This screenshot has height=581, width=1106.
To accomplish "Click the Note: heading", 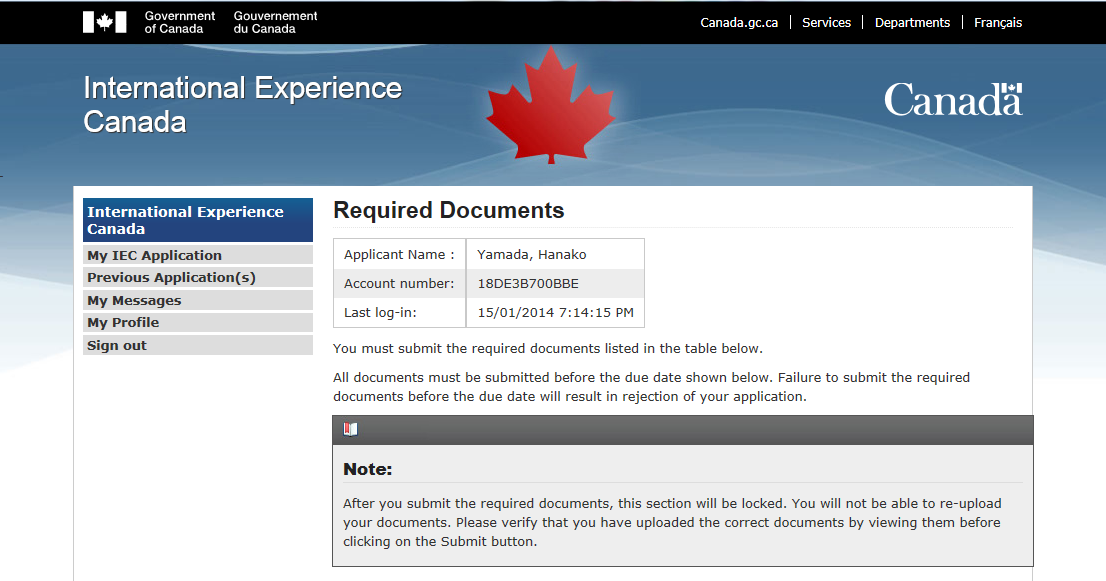I will click(x=367, y=470).
